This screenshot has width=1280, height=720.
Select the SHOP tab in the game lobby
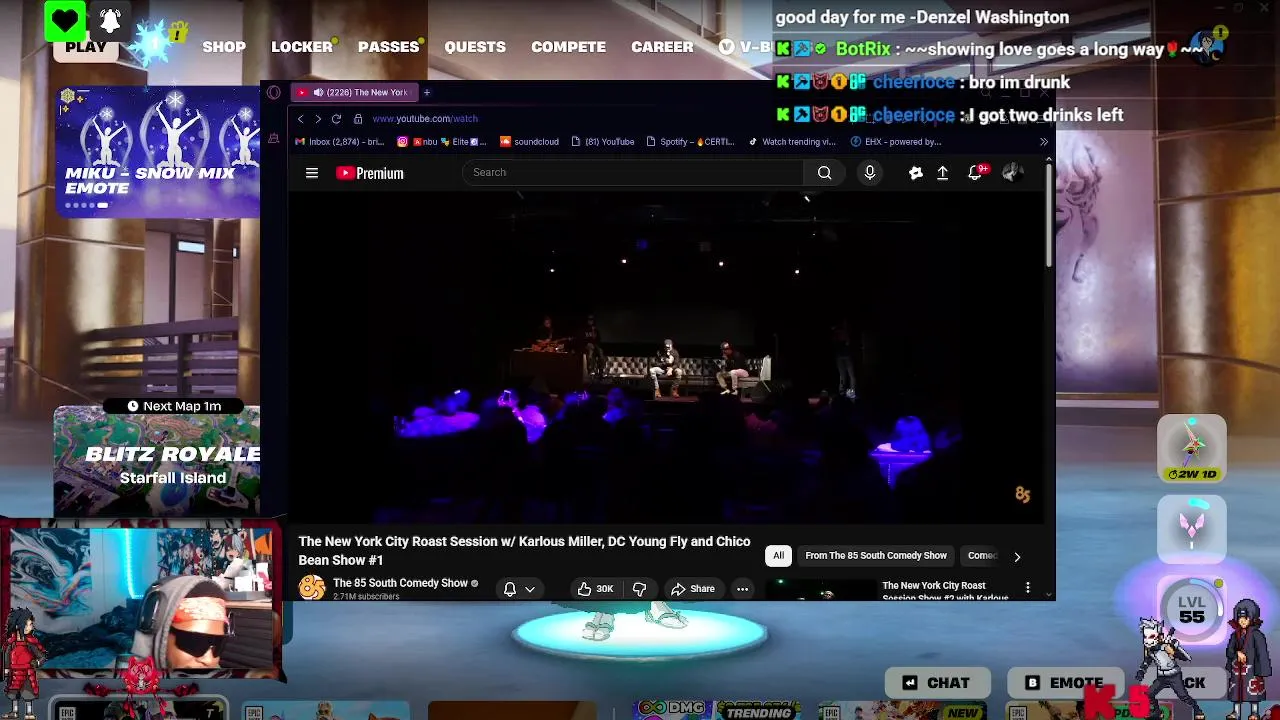[x=224, y=47]
